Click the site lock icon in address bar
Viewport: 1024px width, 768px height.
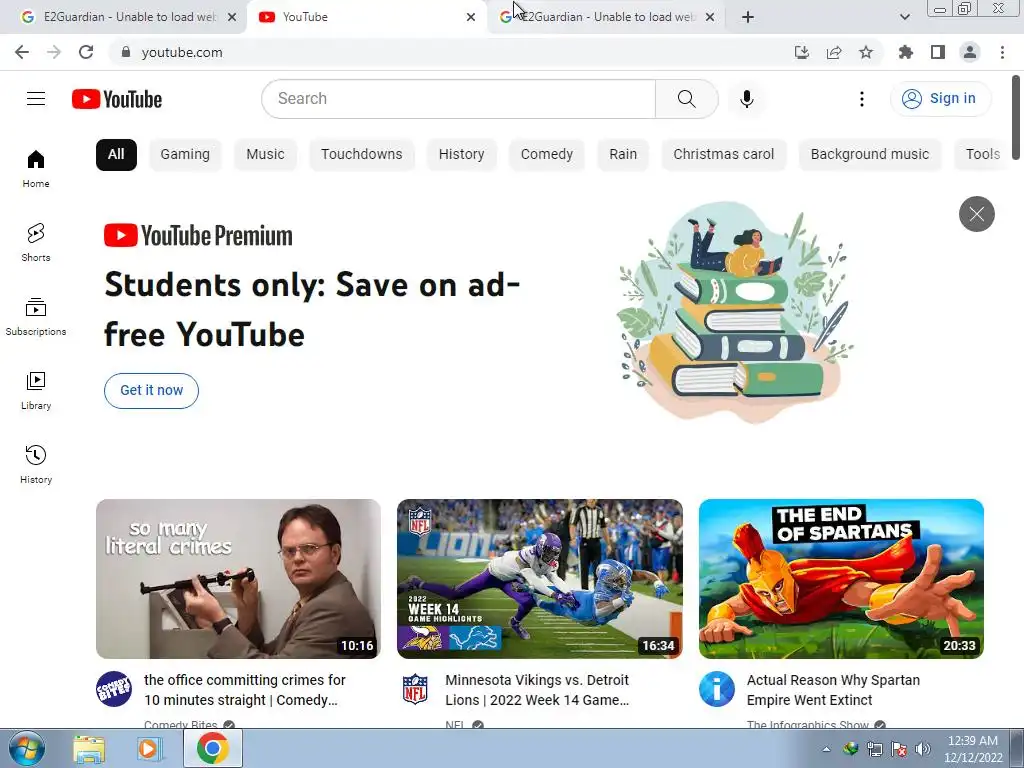click(x=126, y=52)
